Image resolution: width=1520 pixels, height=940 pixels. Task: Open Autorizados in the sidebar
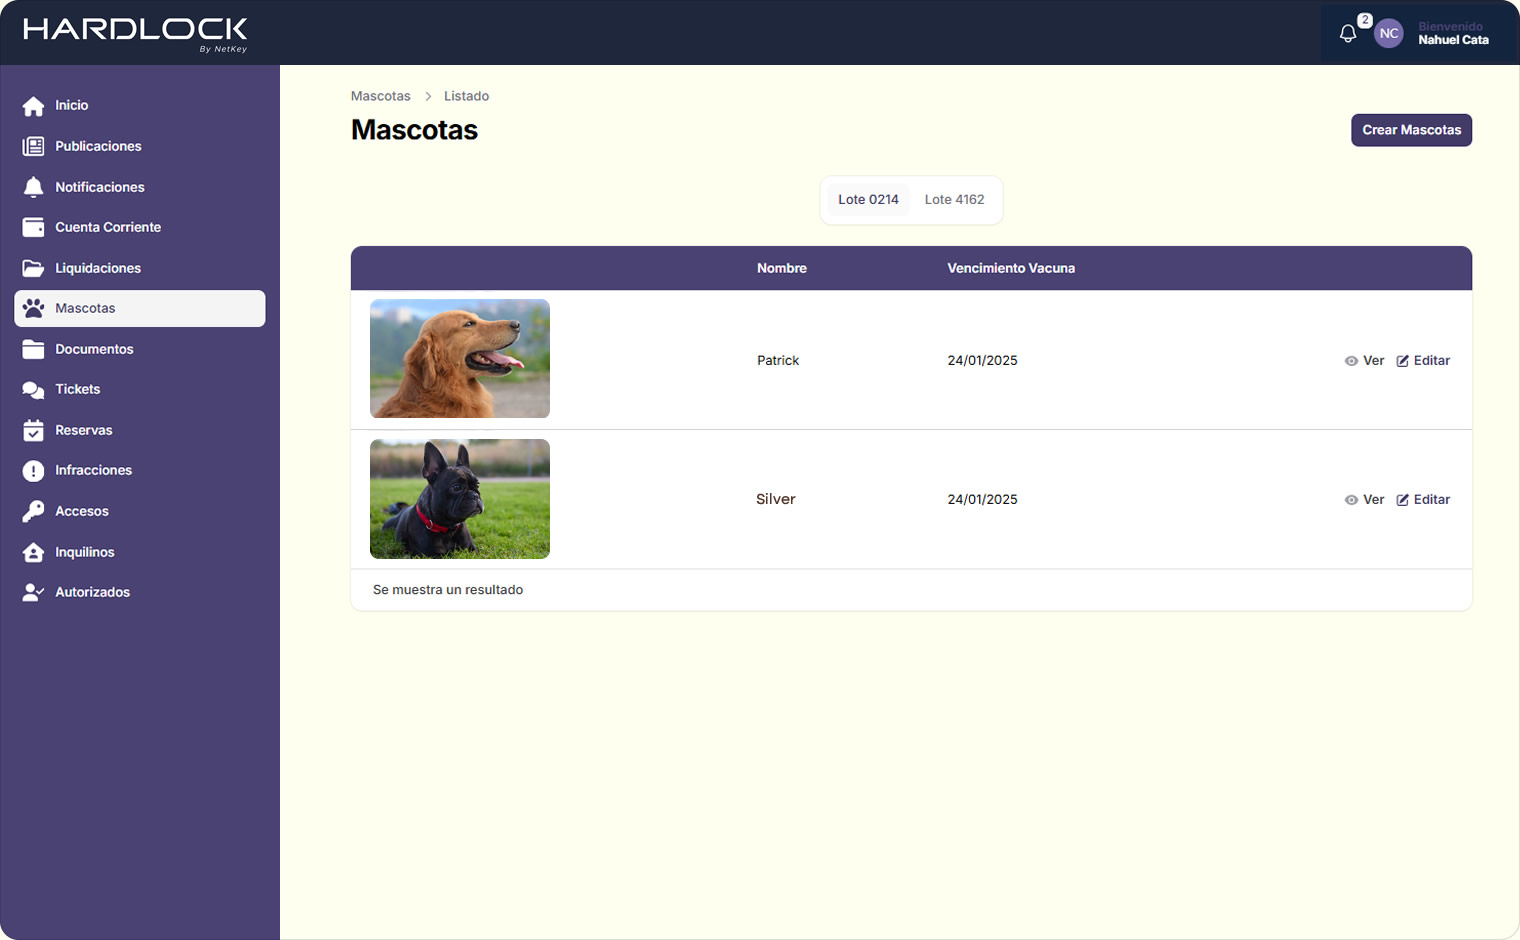[x=92, y=593]
